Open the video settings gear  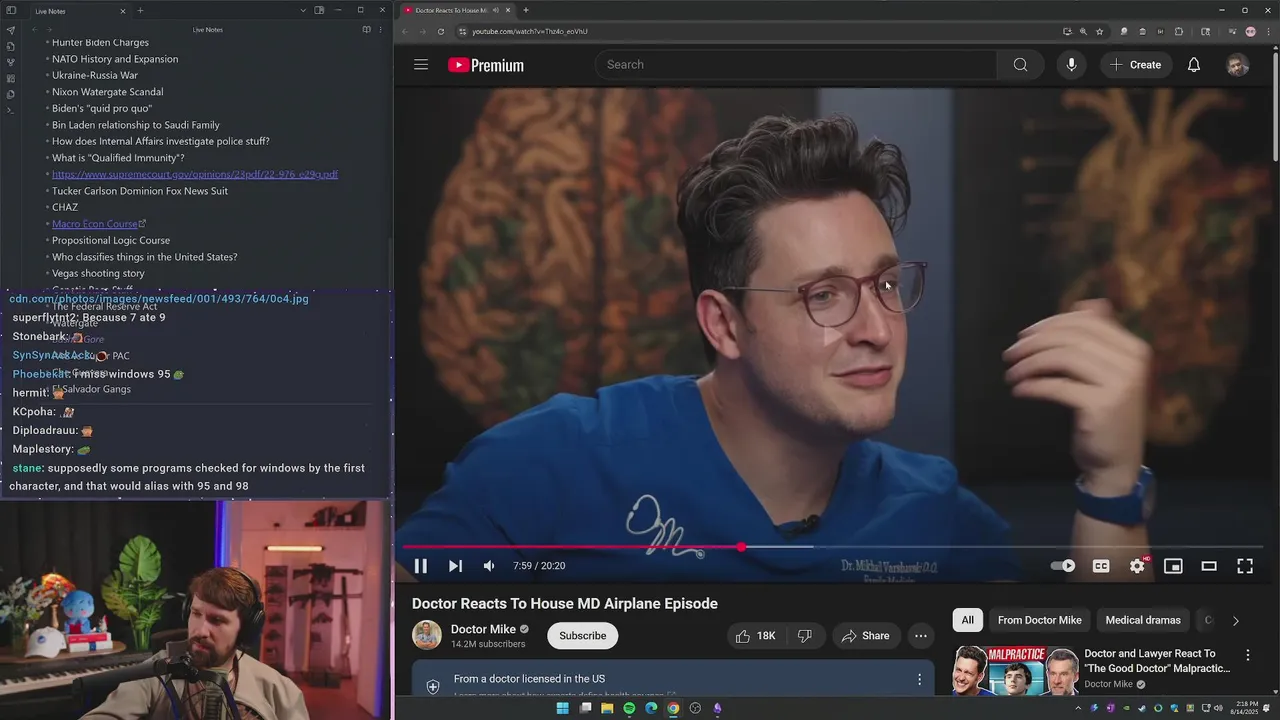1137,566
